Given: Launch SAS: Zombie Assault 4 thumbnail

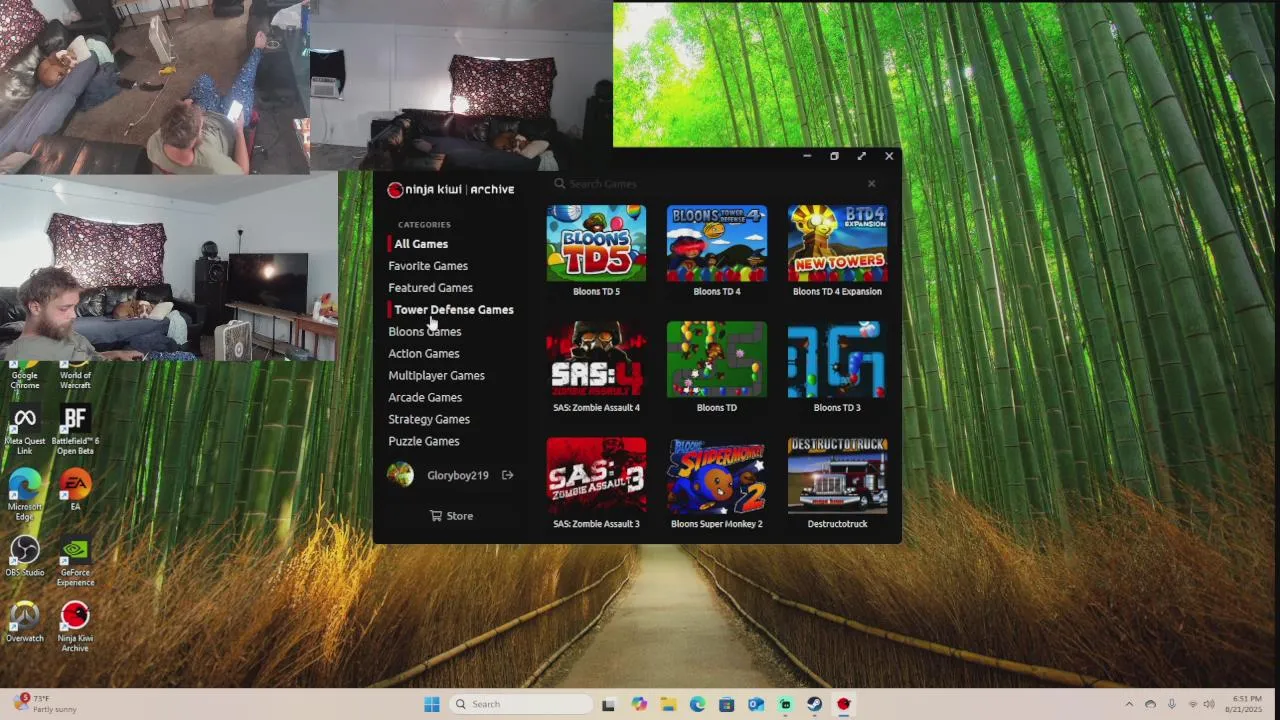Looking at the screenshot, I should (596, 359).
